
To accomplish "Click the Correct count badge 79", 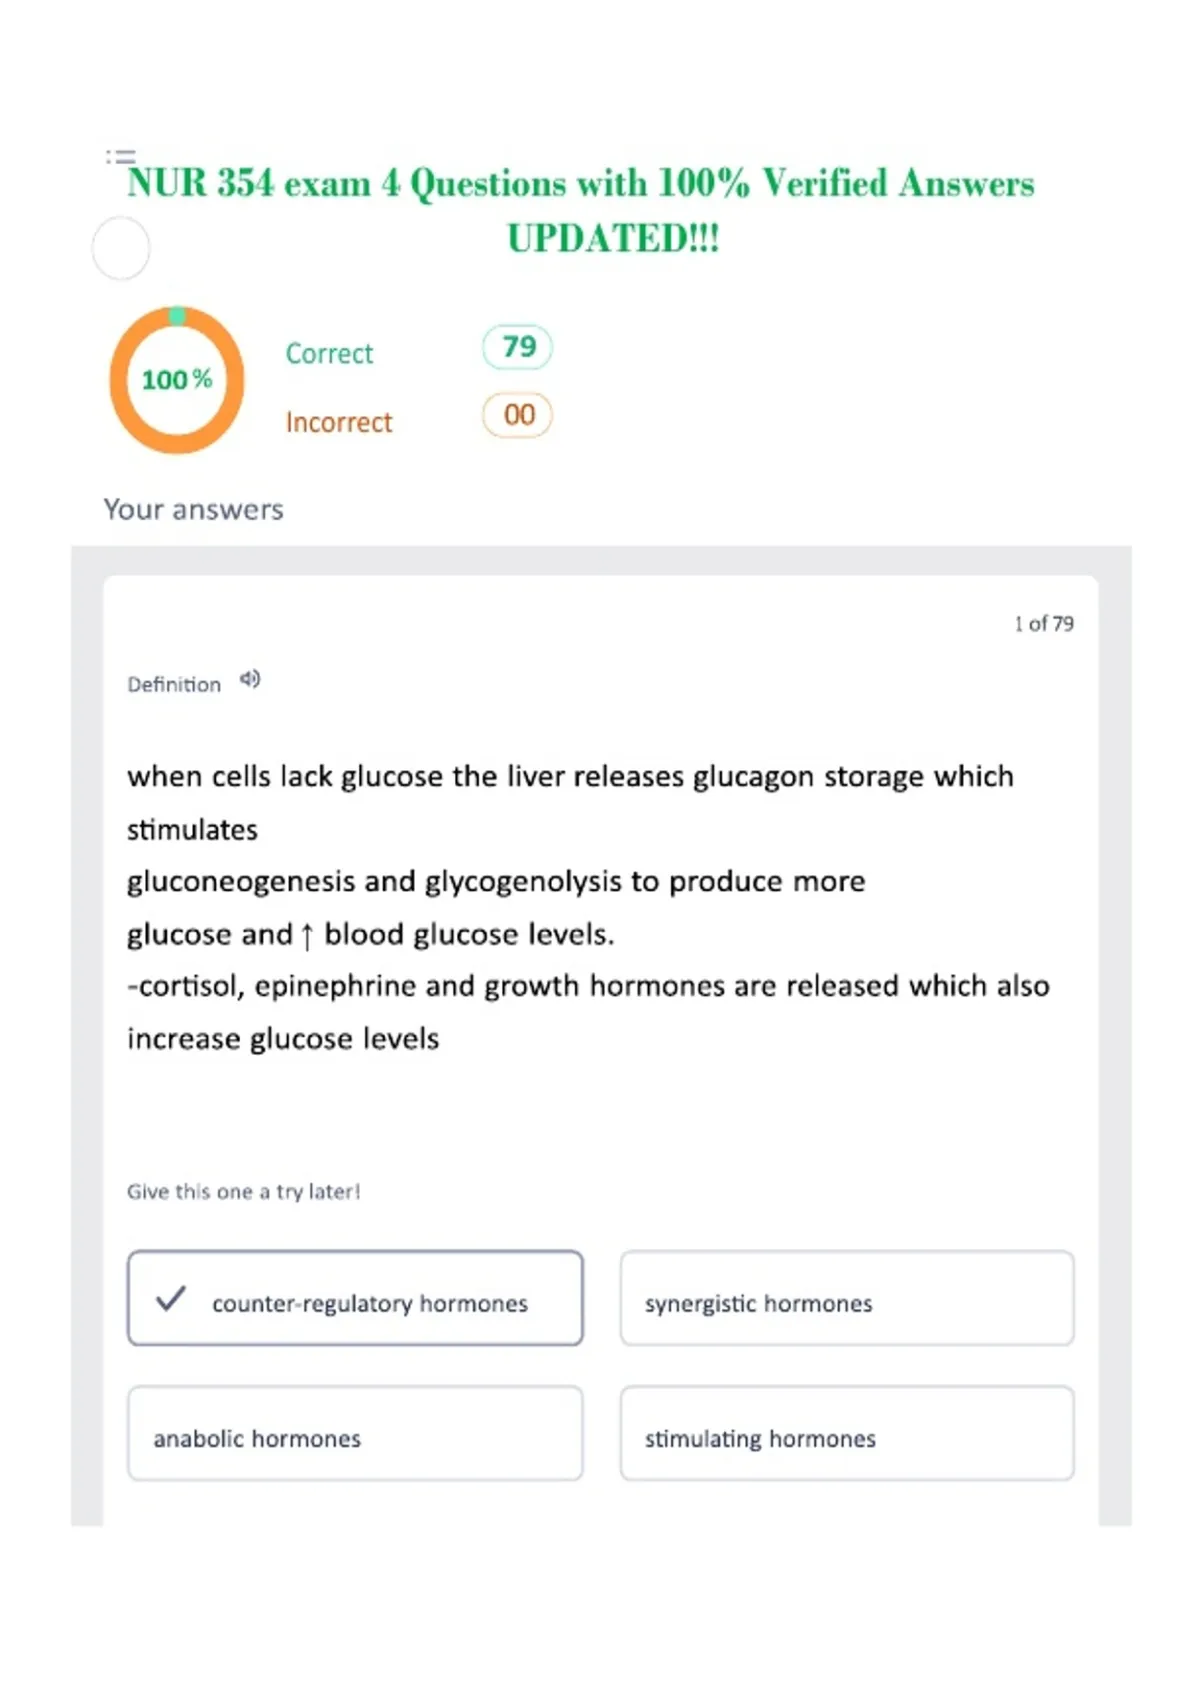I will coord(518,347).
